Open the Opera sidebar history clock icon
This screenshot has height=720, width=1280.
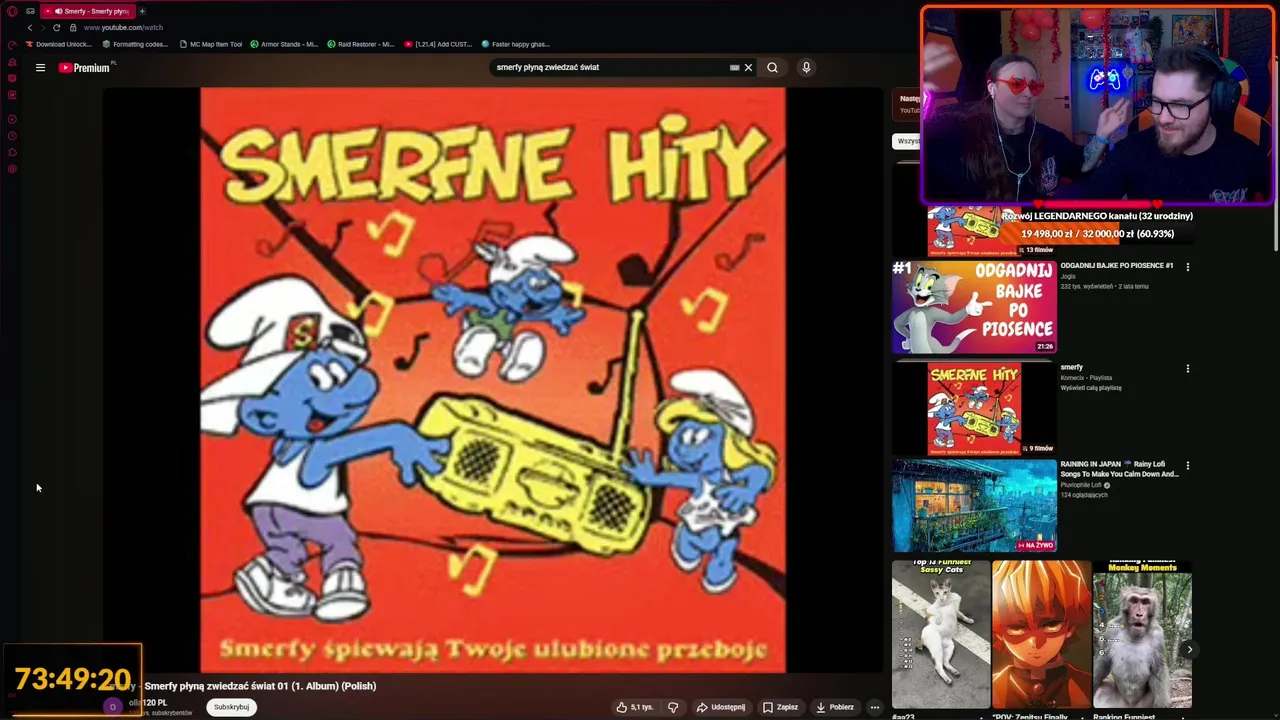coord(12,135)
